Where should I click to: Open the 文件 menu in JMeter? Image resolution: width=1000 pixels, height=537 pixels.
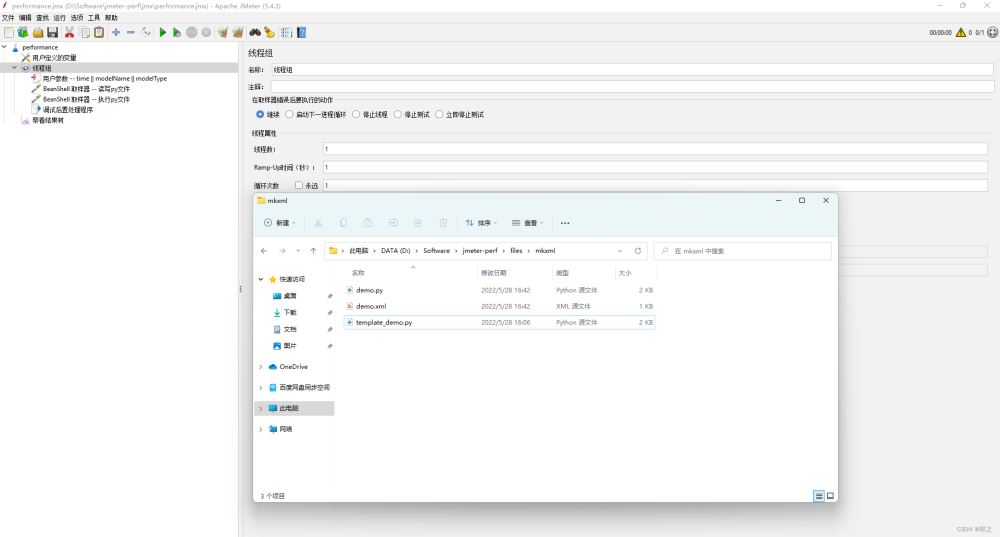point(8,18)
